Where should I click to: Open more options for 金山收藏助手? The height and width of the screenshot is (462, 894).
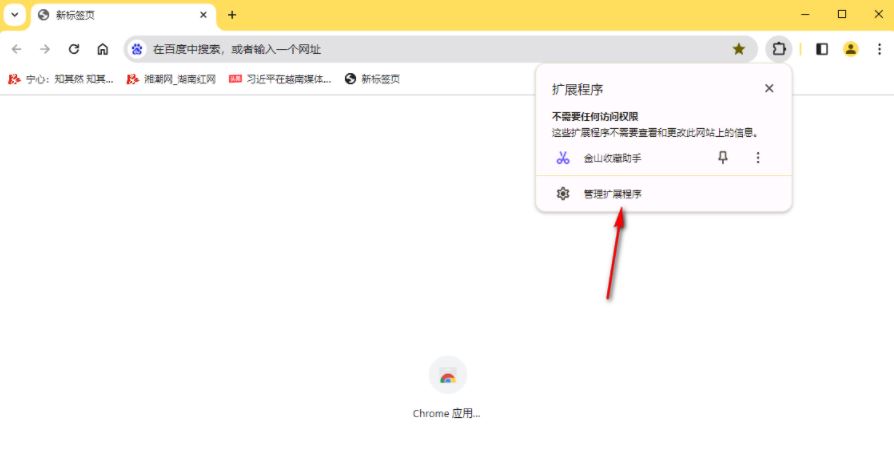click(758, 157)
